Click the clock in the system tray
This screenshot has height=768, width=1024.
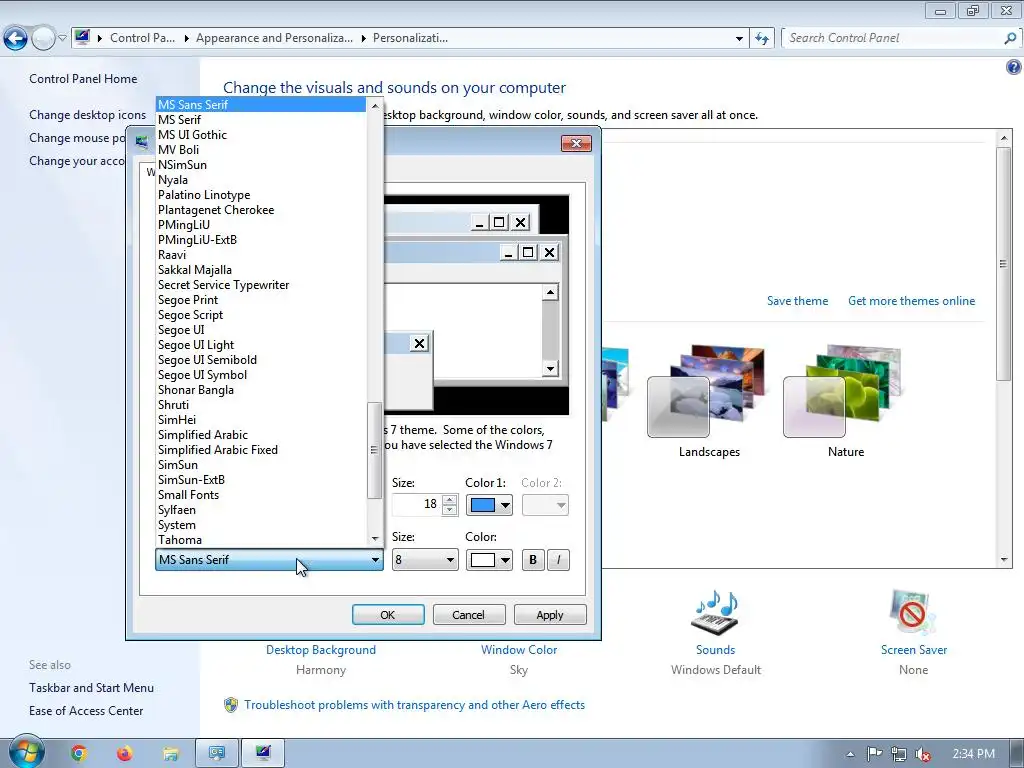(x=973, y=754)
